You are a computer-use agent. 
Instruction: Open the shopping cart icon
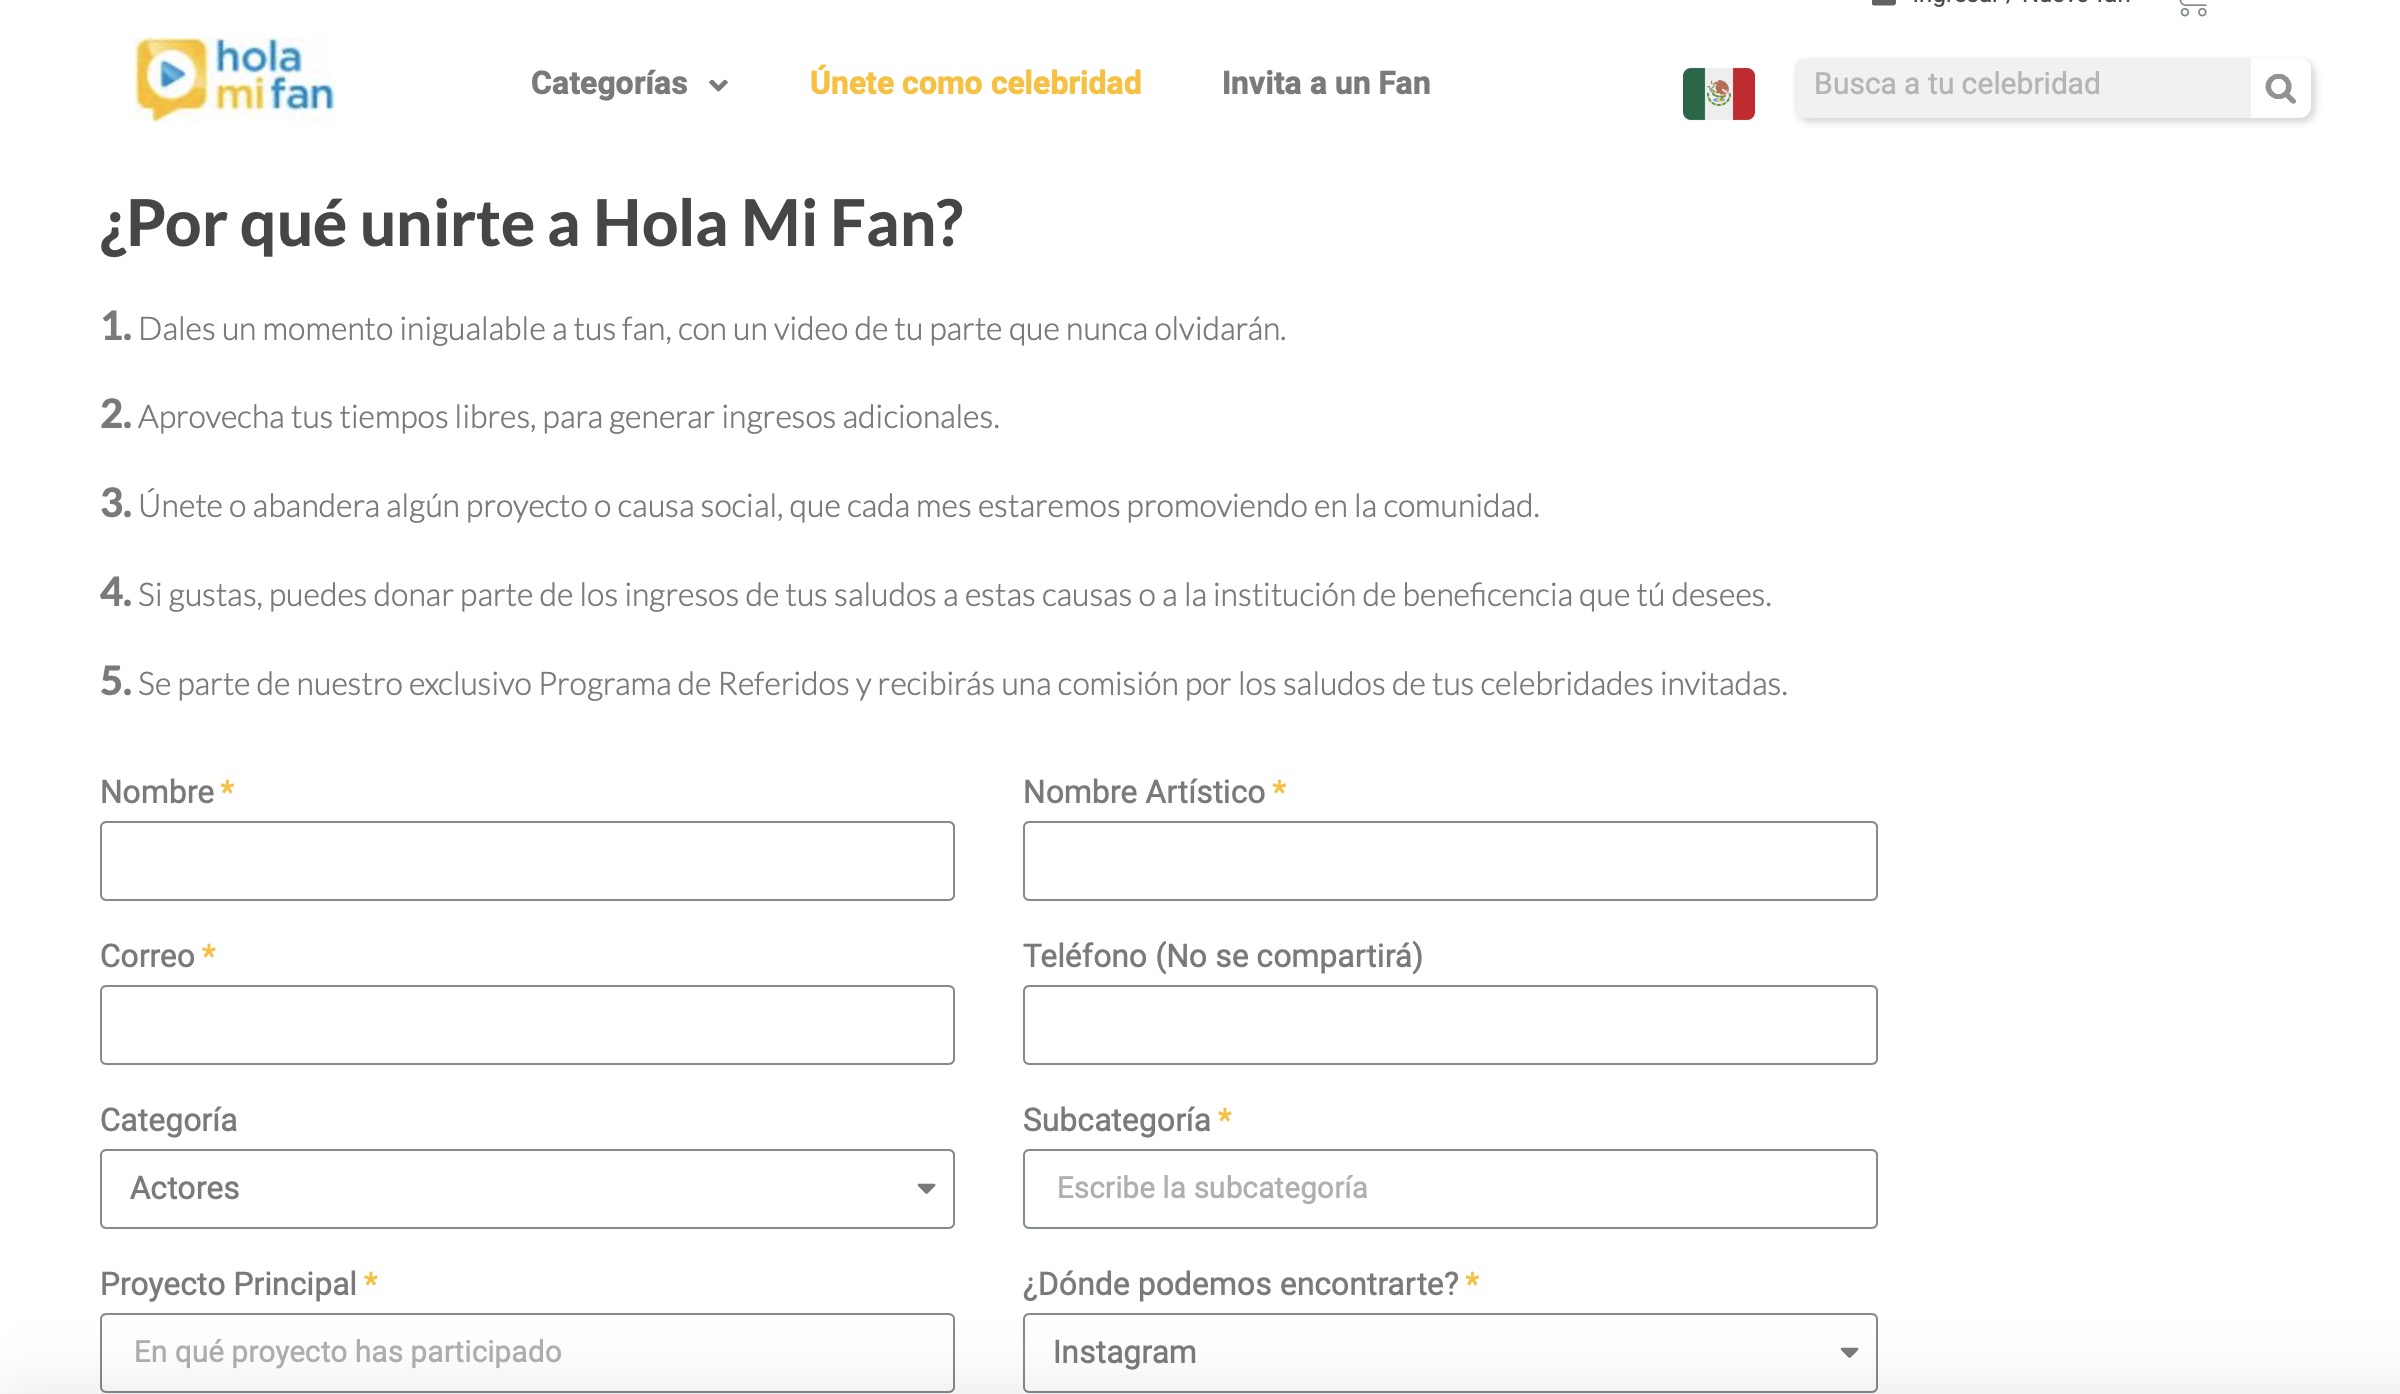coord(2193,8)
